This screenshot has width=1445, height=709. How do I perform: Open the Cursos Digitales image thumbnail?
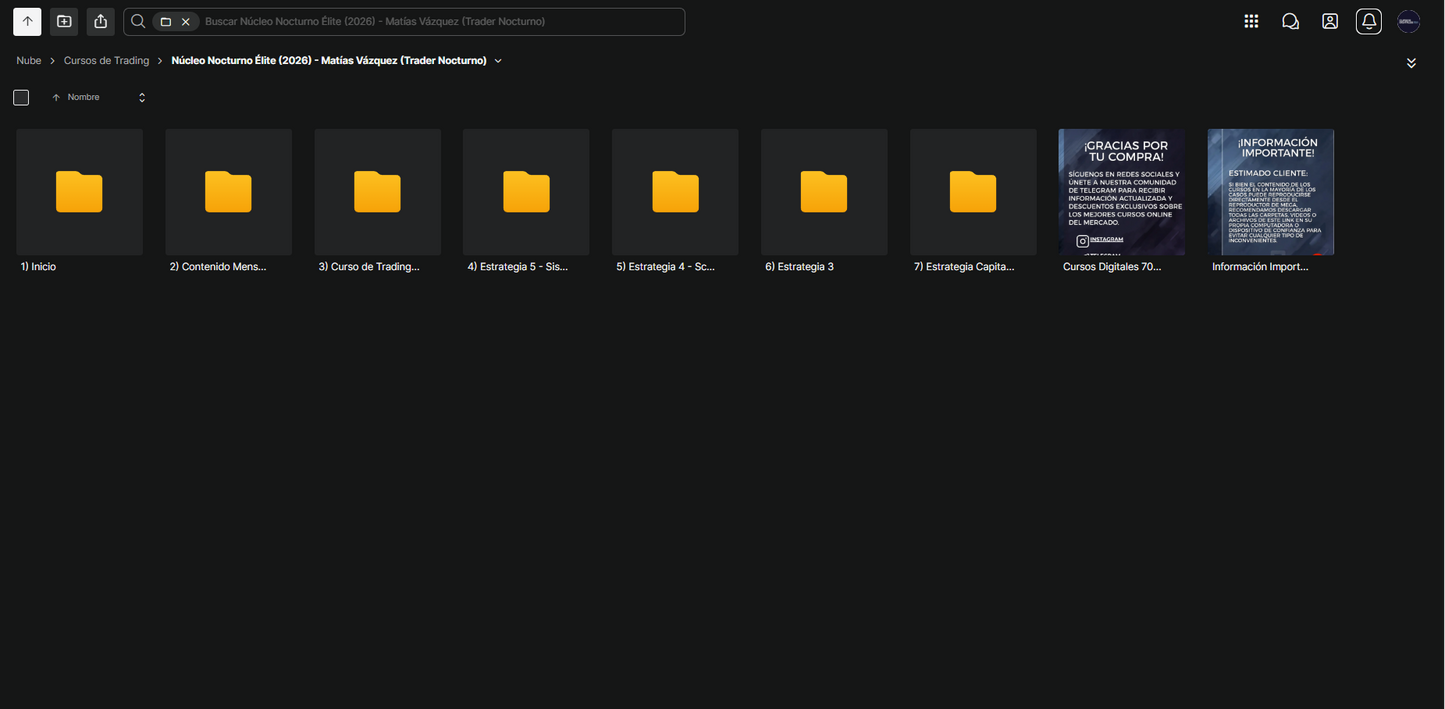pyautogui.click(x=1122, y=192)
